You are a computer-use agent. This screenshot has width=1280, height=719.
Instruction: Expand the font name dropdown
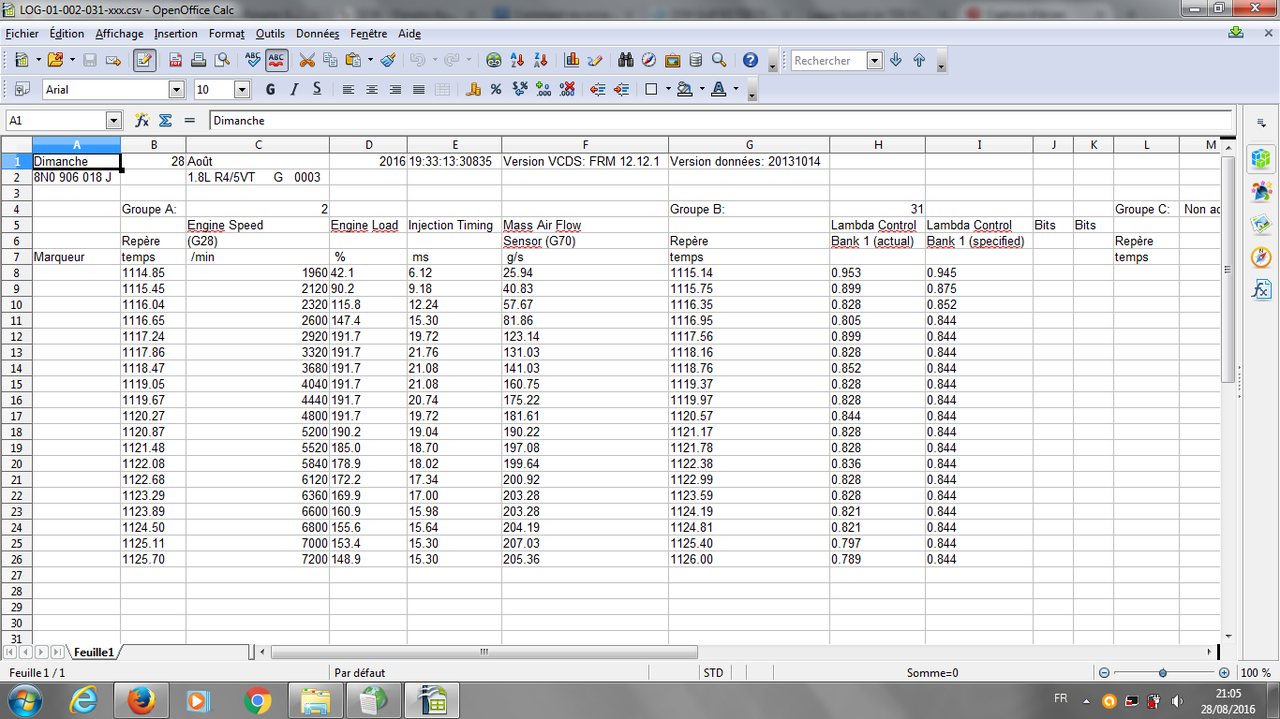pyautogui.click(x=177, y=90)
